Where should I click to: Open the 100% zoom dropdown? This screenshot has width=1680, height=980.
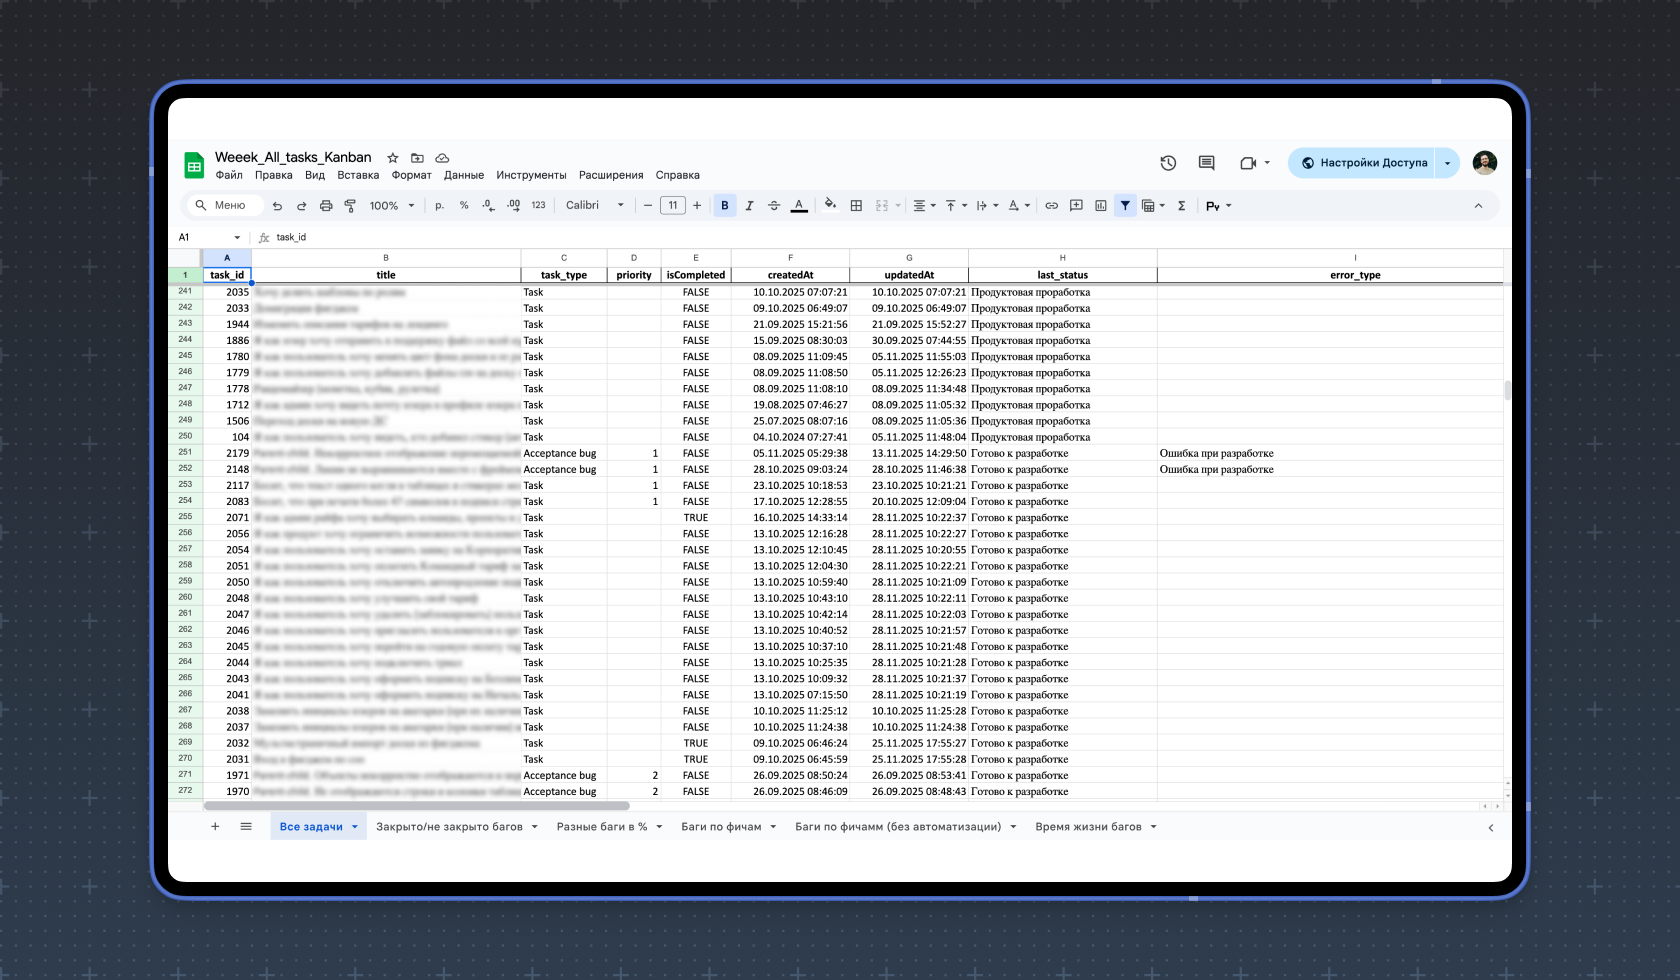pos(391,206)
